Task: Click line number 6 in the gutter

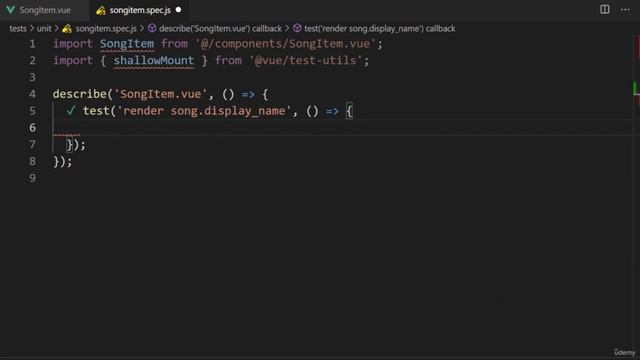Action: [x=32, y=128]
